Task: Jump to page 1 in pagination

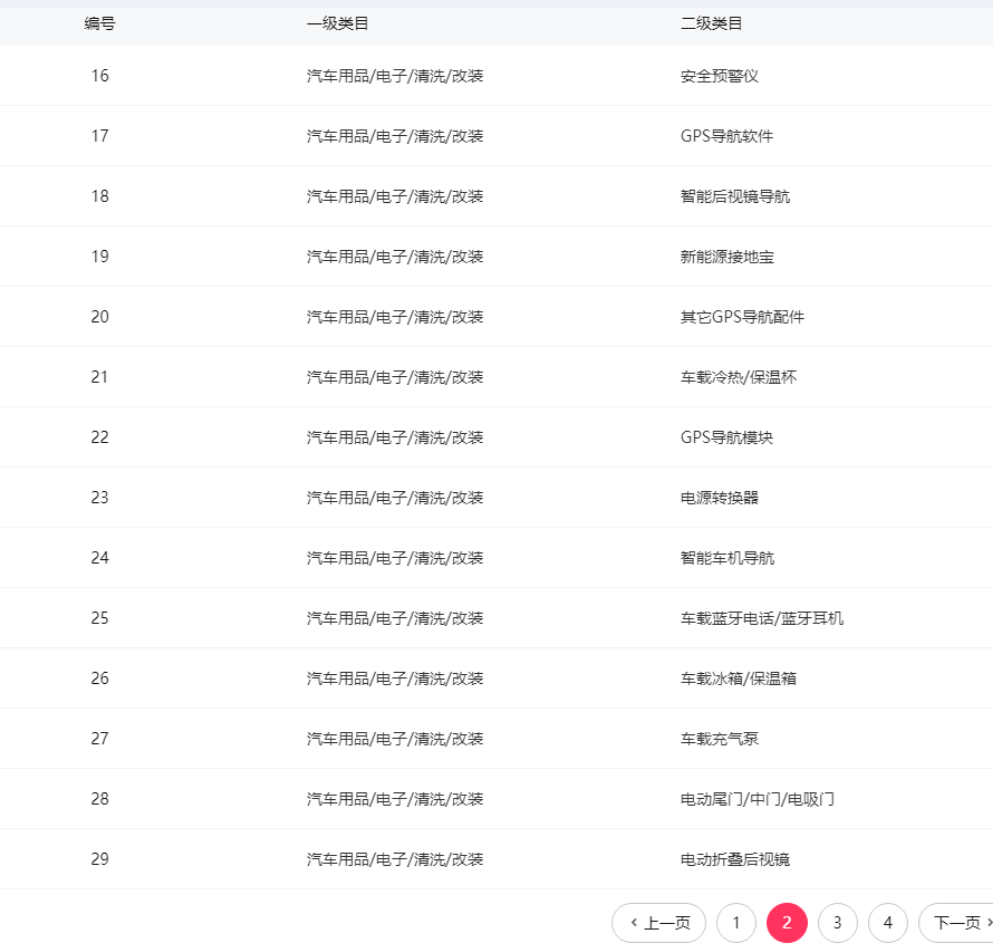Action: click(x=736, y=923)
